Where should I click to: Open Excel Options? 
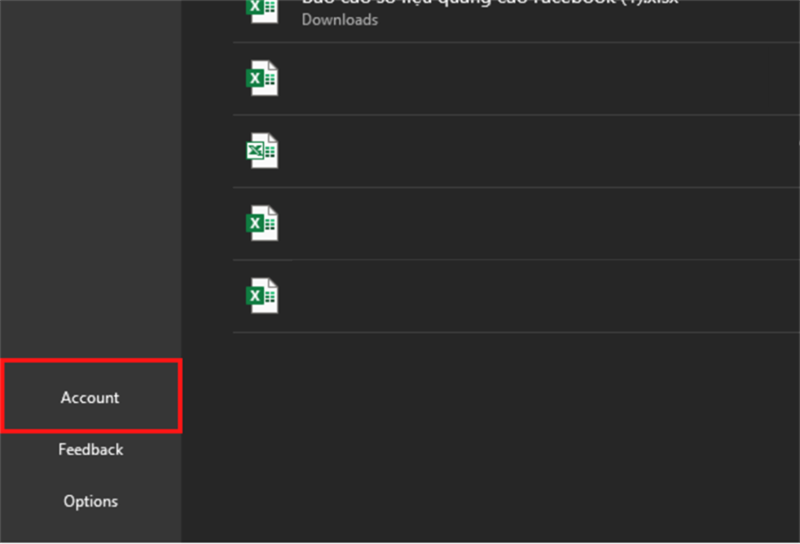(x=90, y=501)
